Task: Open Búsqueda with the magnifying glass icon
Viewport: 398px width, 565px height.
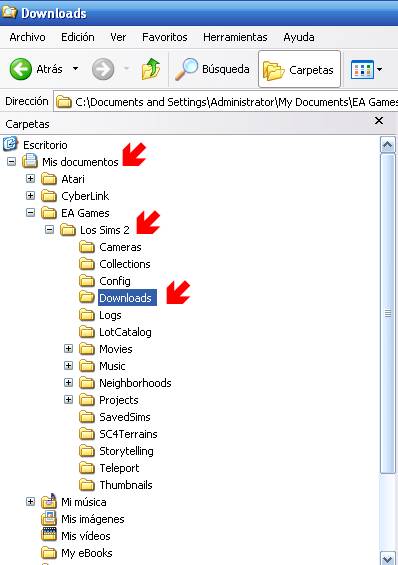Action: click(x=187, y=69)
